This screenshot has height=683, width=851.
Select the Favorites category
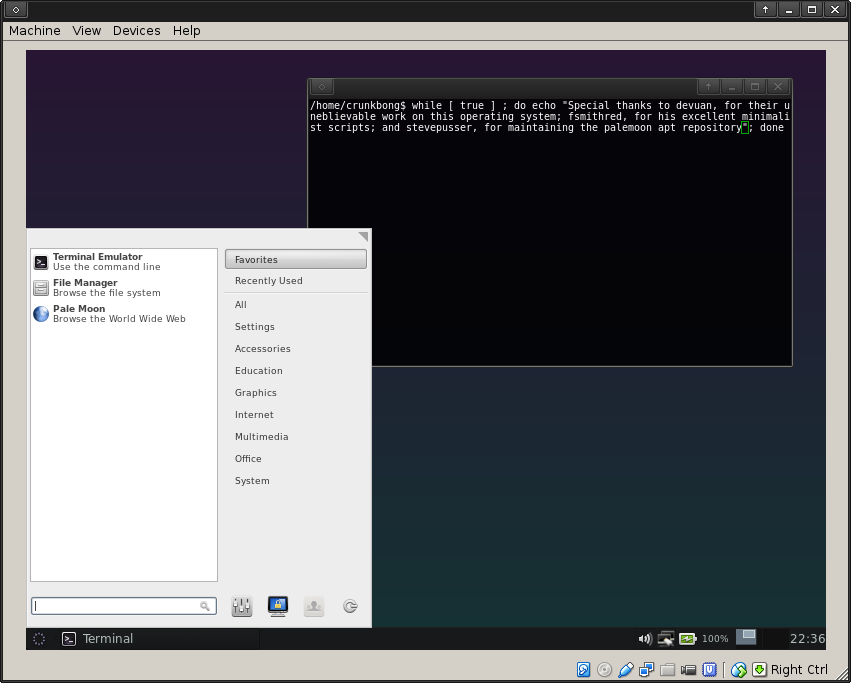pos(295,259)
